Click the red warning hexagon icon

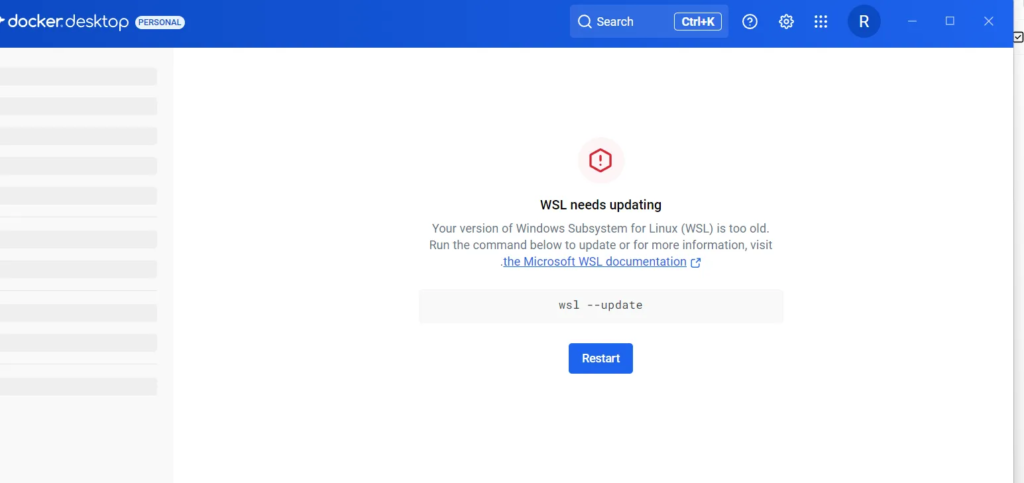point(600,160)
